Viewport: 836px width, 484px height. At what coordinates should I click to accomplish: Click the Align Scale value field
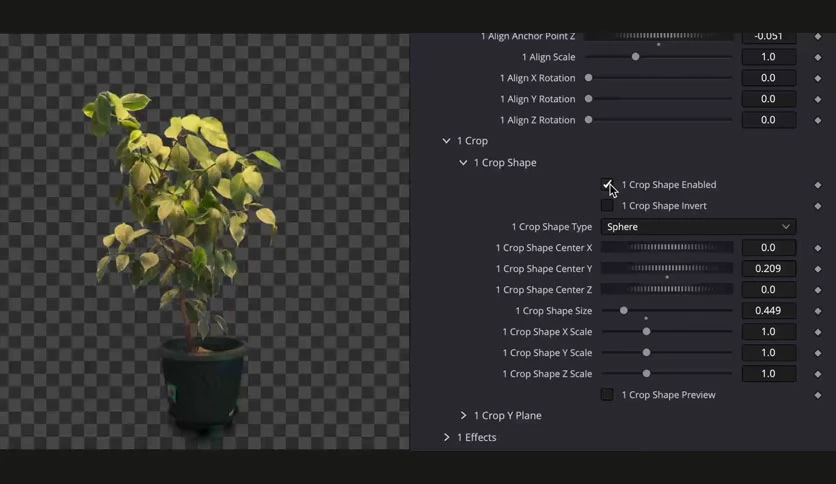point(768,57)
